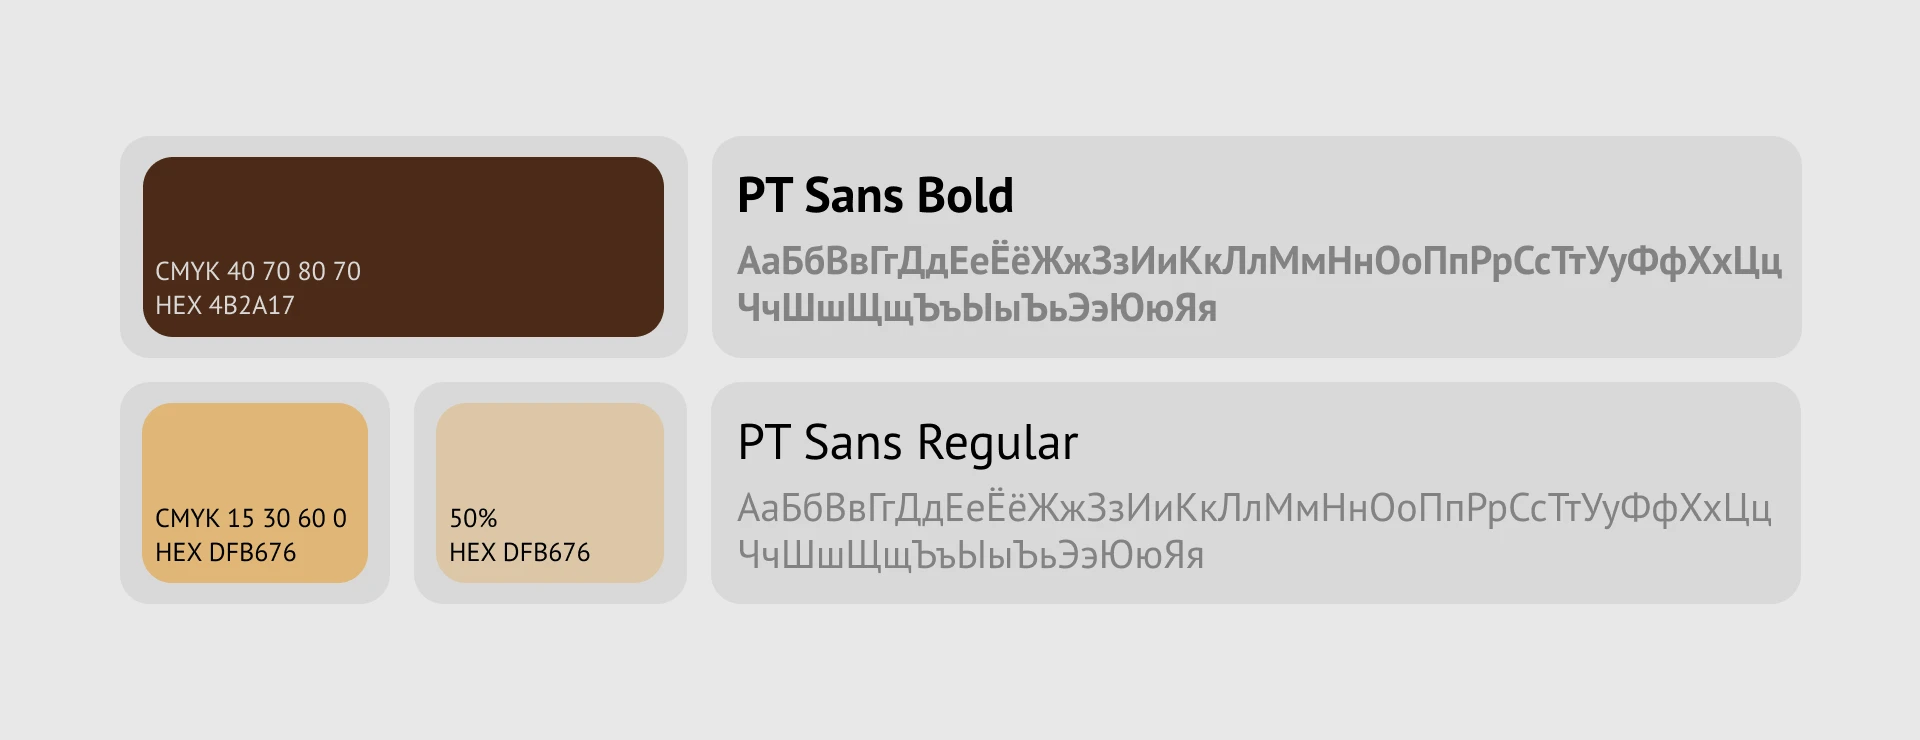
Task: Click the 'PT Sans Regular' heading
Action: tap(908, 442)
